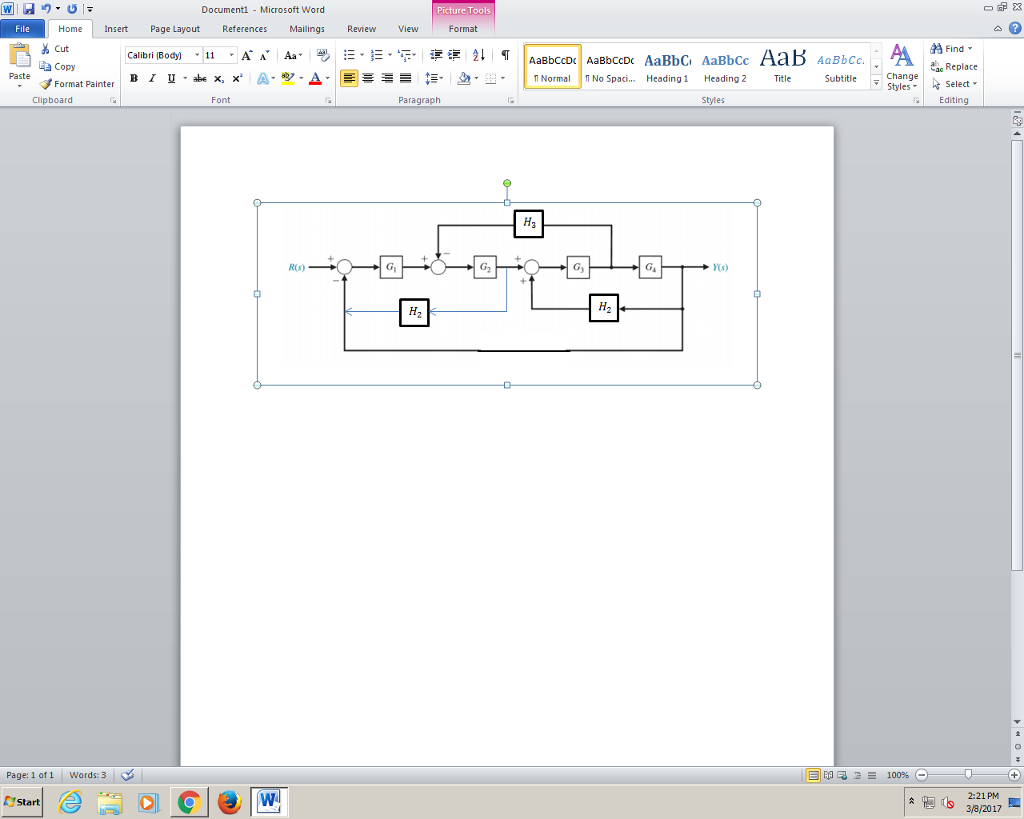Open the font size dropdown
The image size is (1024, 819).
click(231, 55)
